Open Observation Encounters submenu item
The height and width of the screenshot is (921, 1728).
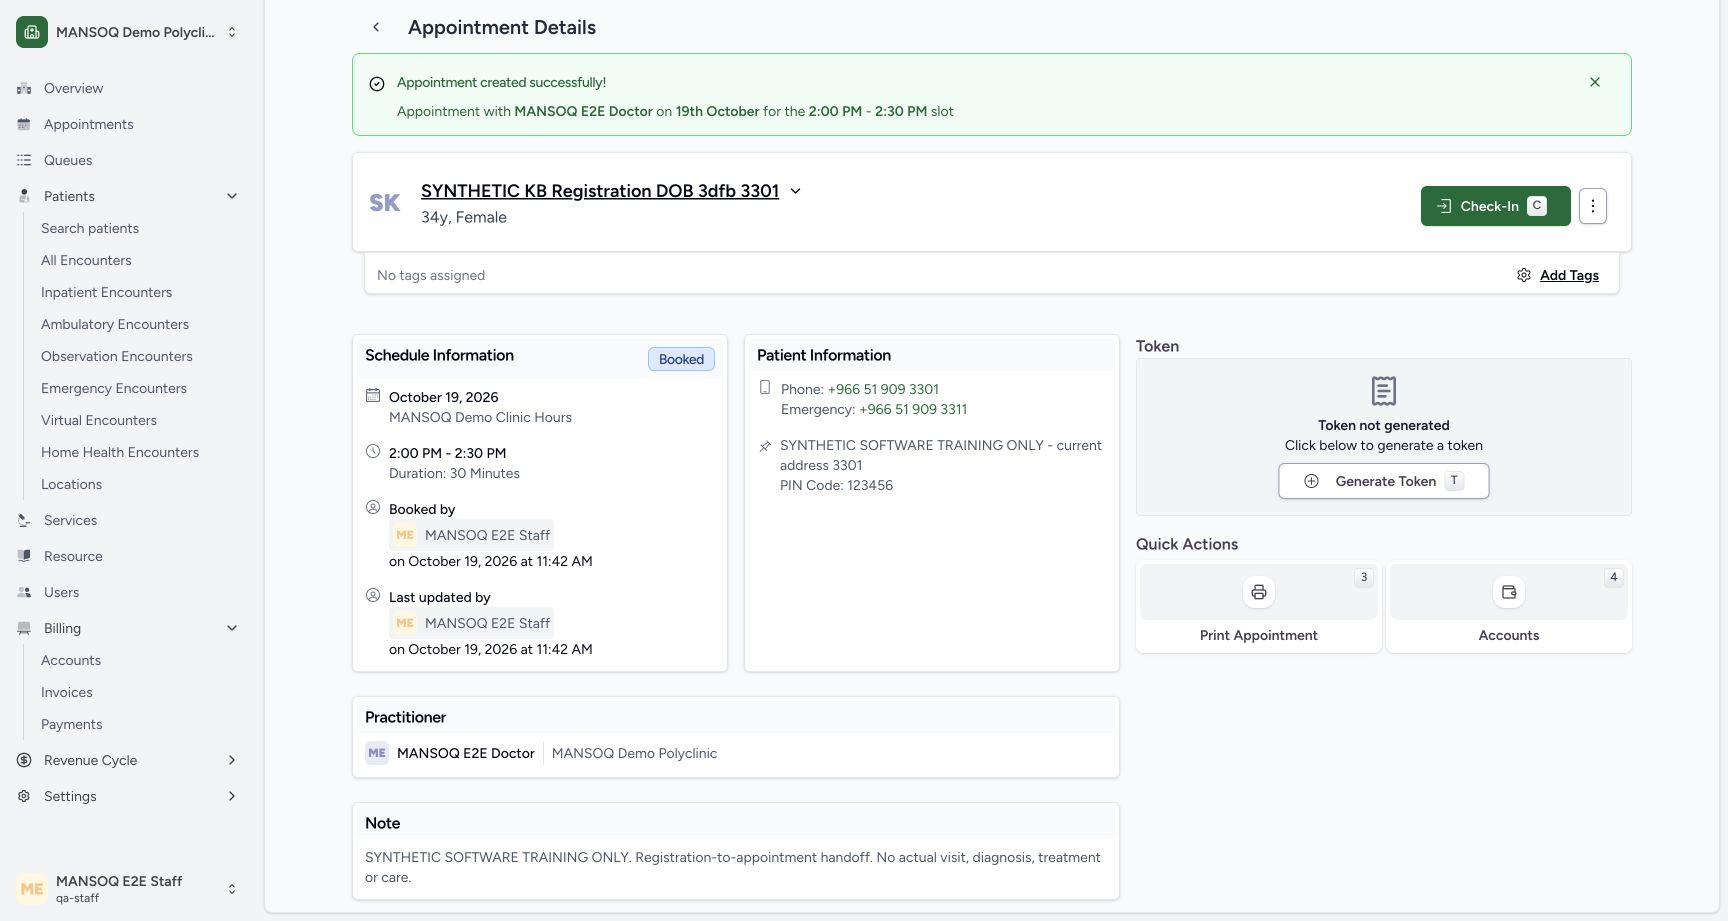pos(117,356)
